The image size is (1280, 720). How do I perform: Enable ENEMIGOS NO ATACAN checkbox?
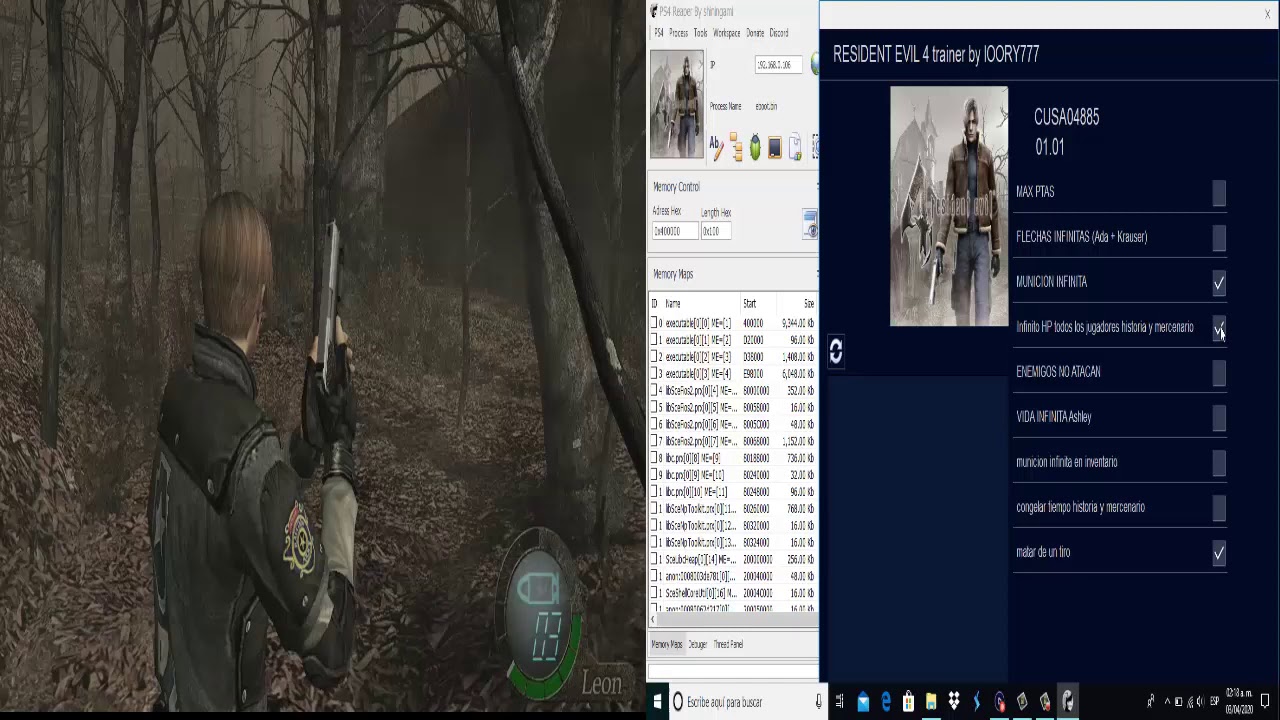(1219, 374)
